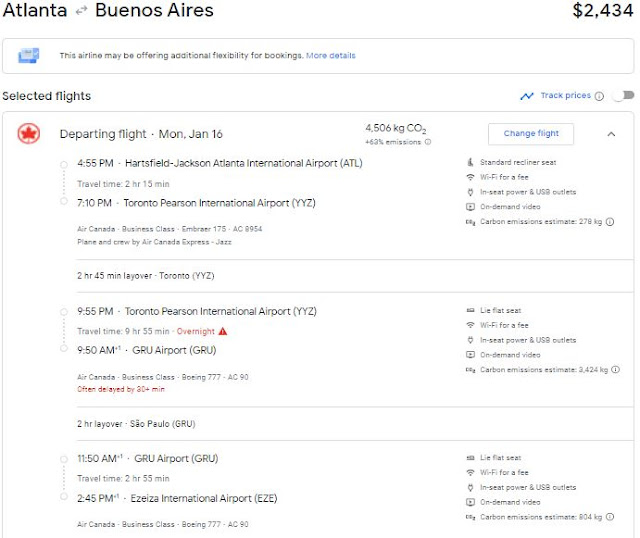640x538 pixels.
Task: Open info icon for 3,424 kg emissions
Action: 616,369
